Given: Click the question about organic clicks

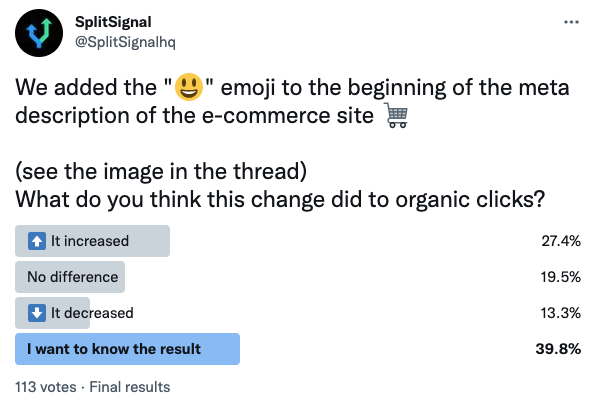Looking at the screenshot, I should (x=280, y=199).
